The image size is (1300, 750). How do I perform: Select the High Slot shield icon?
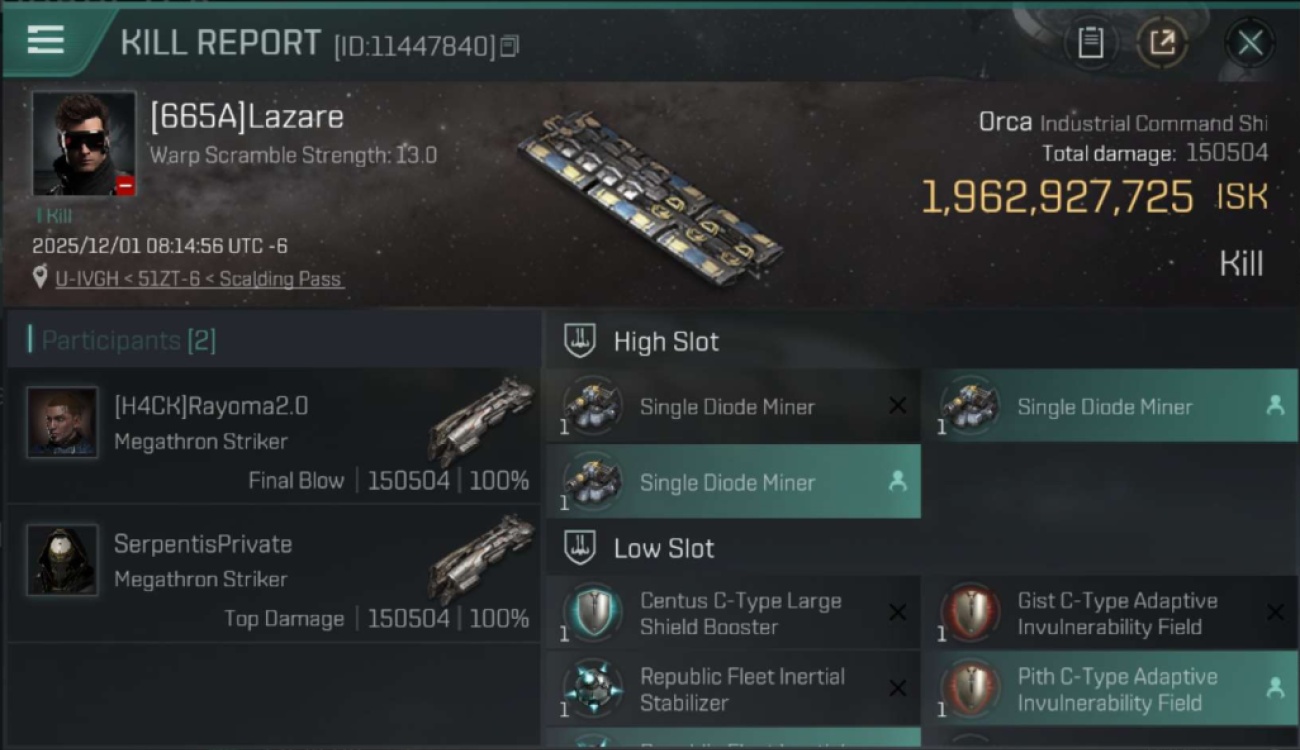tap(580, 341)
